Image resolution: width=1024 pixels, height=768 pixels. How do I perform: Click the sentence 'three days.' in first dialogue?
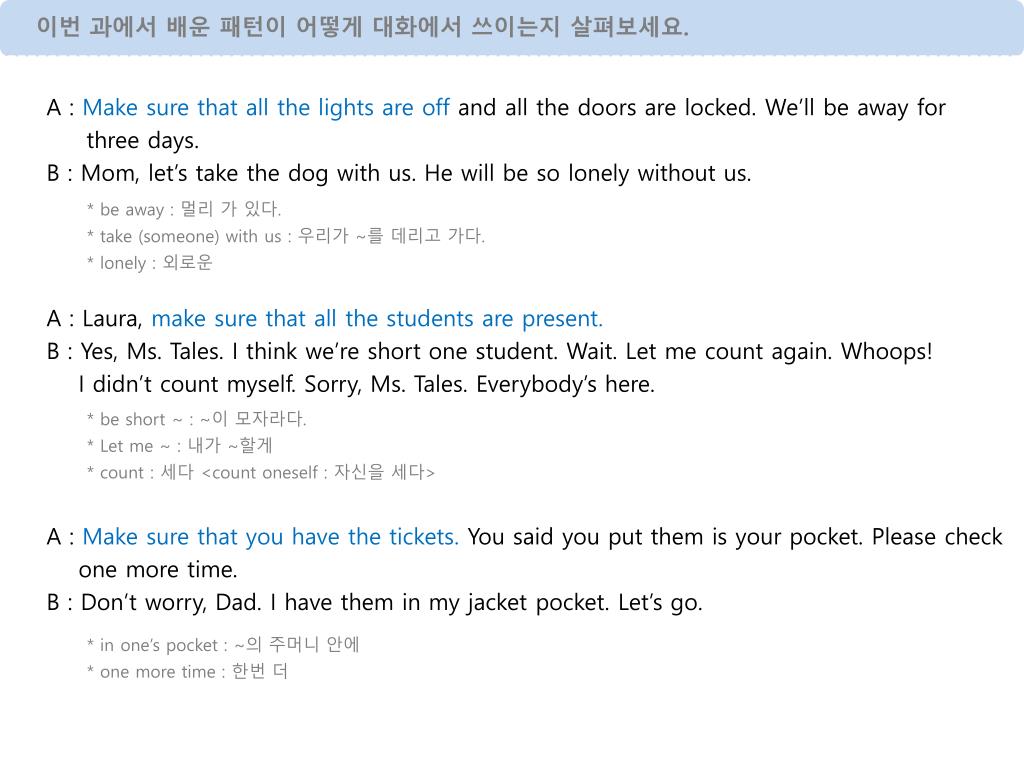click(x=142, y=141)
